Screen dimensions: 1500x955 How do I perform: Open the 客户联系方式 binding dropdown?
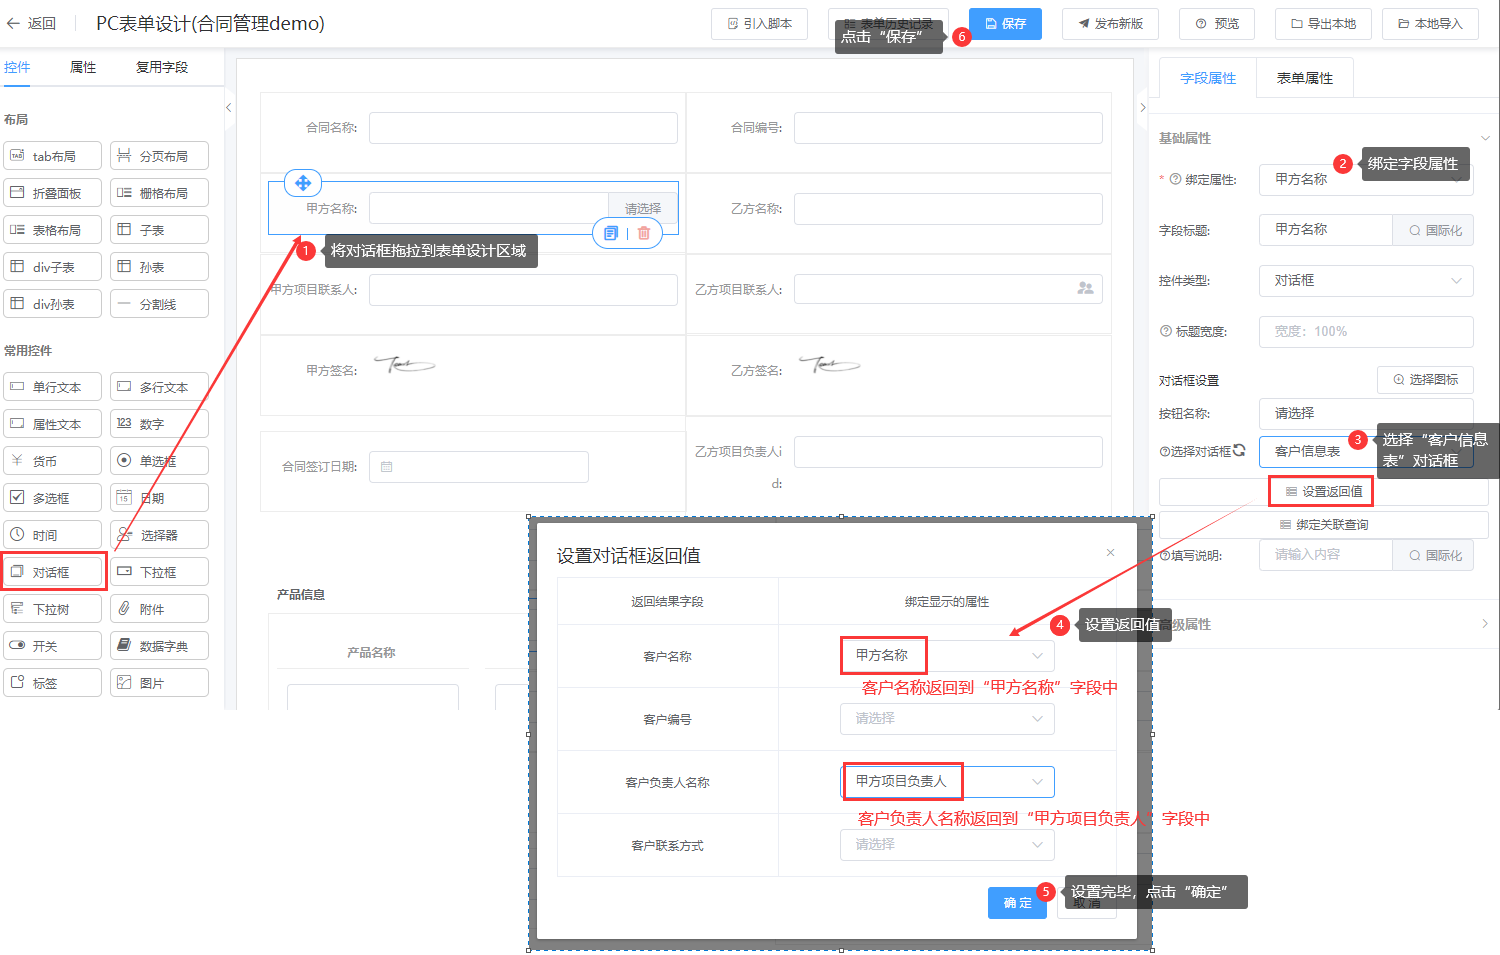947,844
